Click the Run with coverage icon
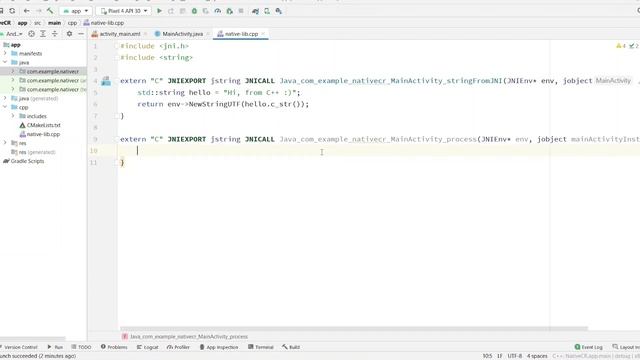This screenshot has width=640, height=360. coord(206,11)
